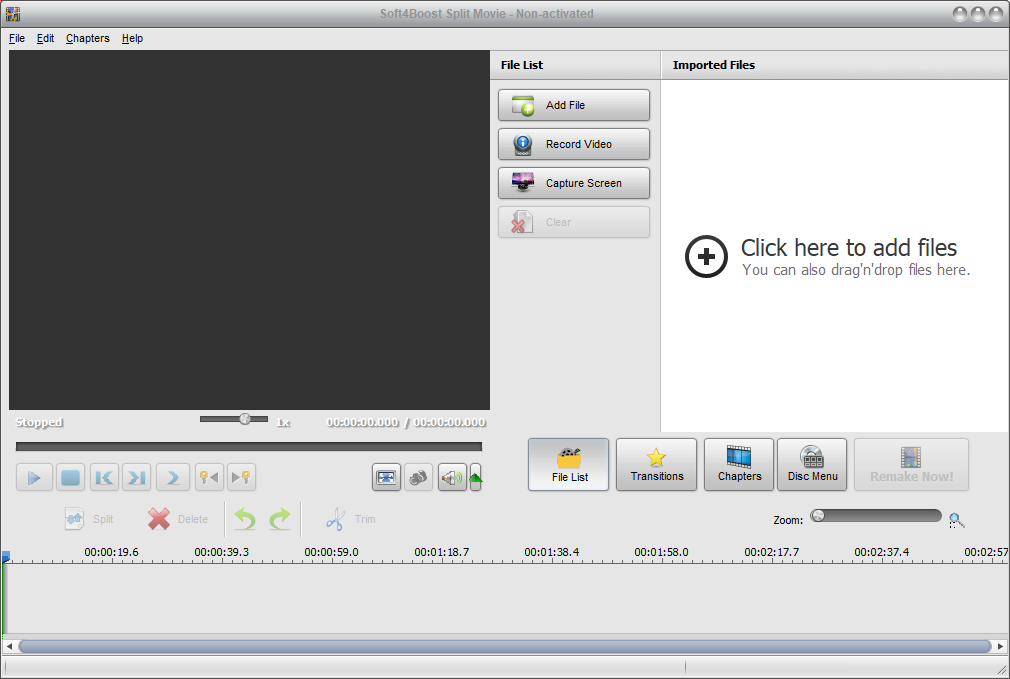Jump to previous frame icon
The width and height of the screenshot is (1010, 679).
click(104, 477)
